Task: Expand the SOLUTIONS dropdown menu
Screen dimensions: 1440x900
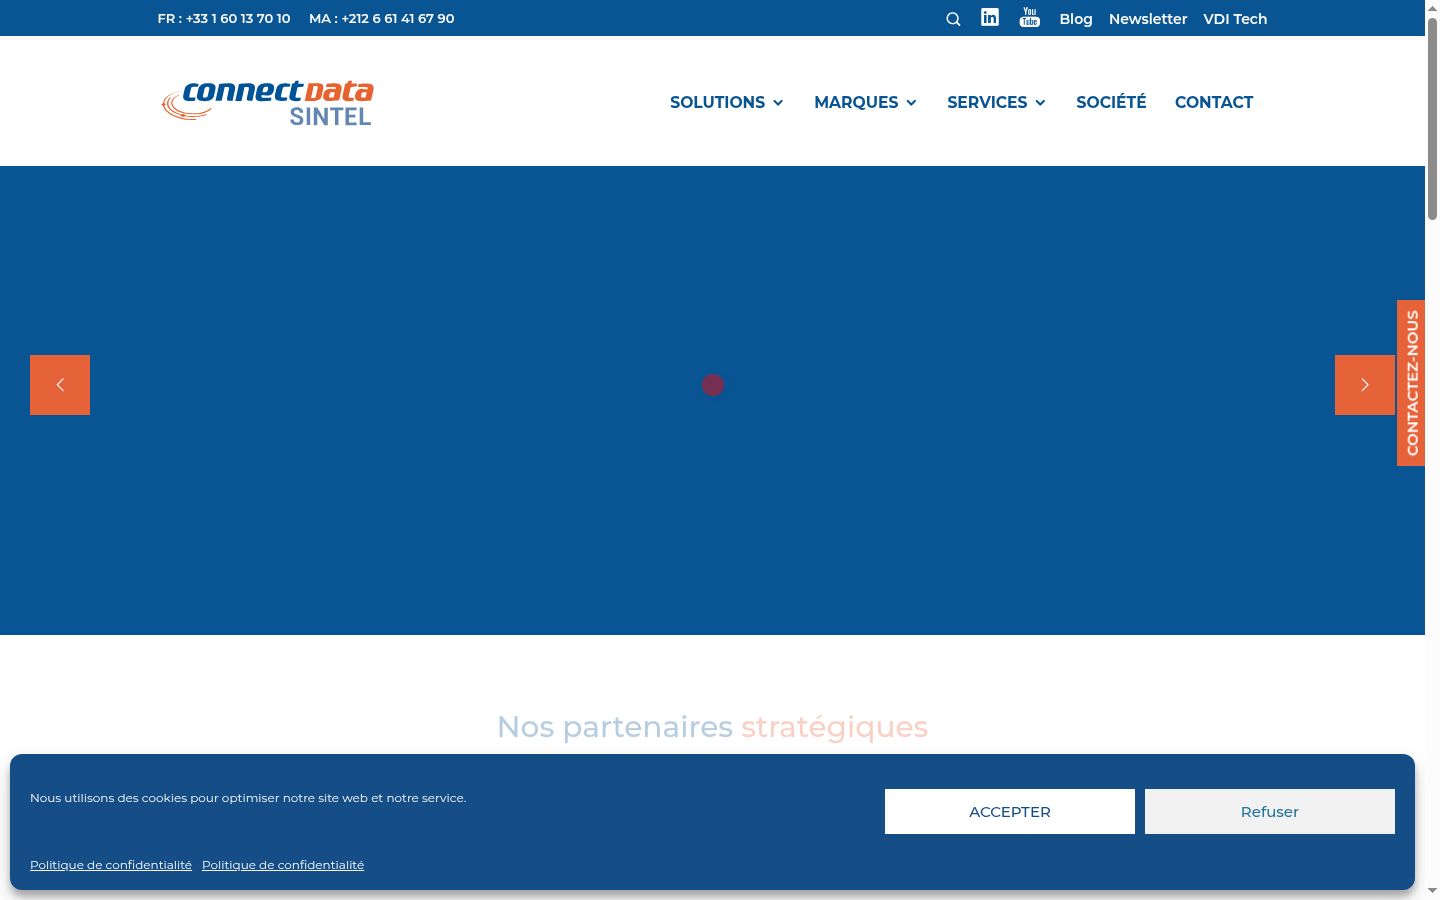Action: pyautogui.click(x=727, y=102)
